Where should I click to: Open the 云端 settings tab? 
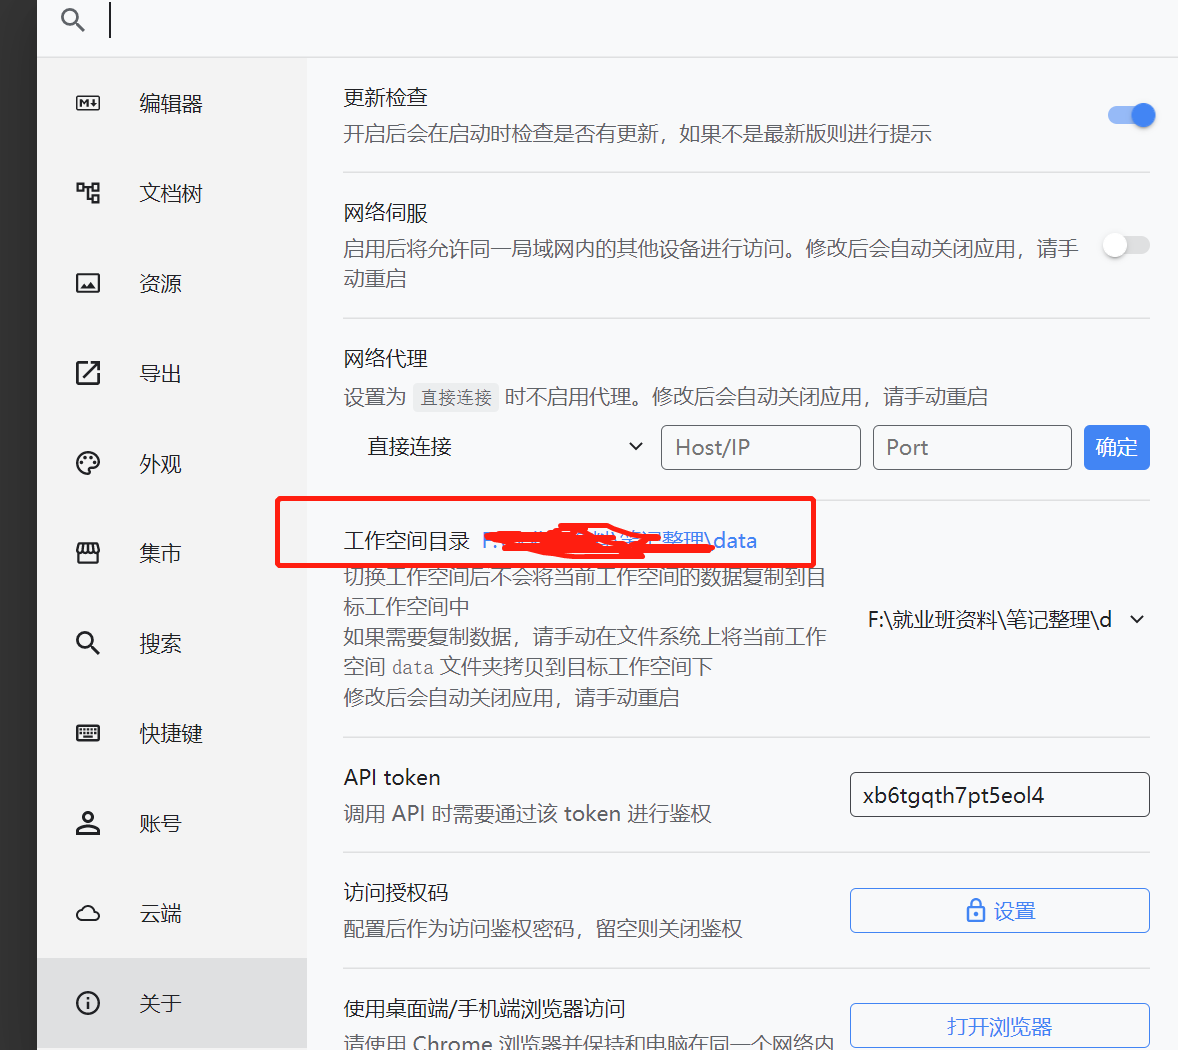172,913
